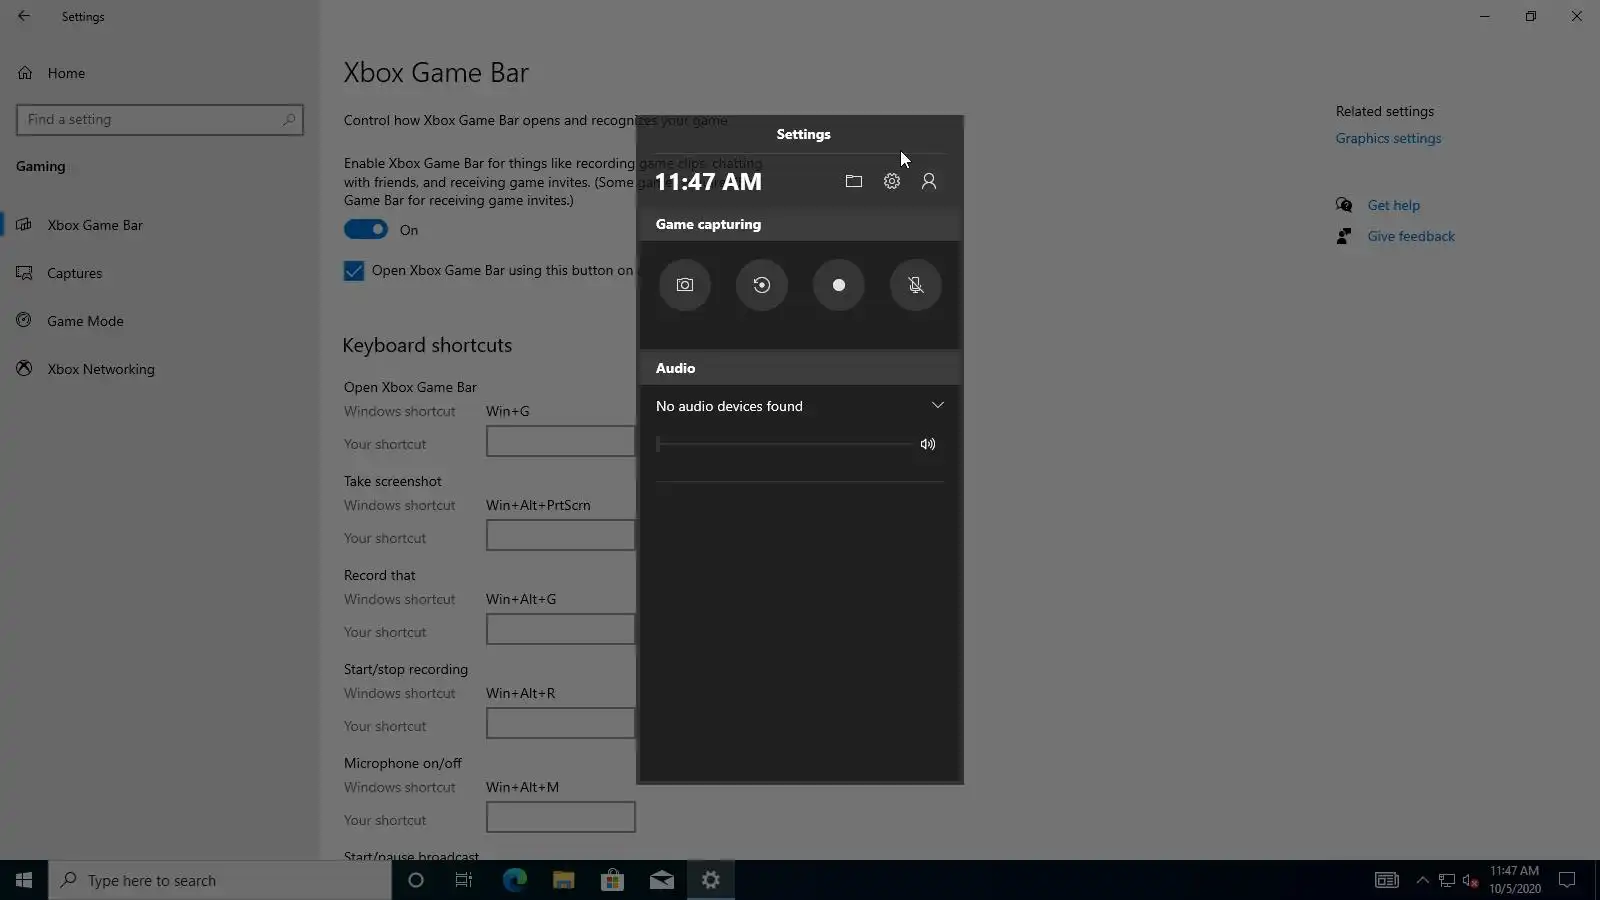The height and width of the screenshot is (900, 1600).
Task: Click the Xbox Game Bar page heading
Action: coord(436,73)
